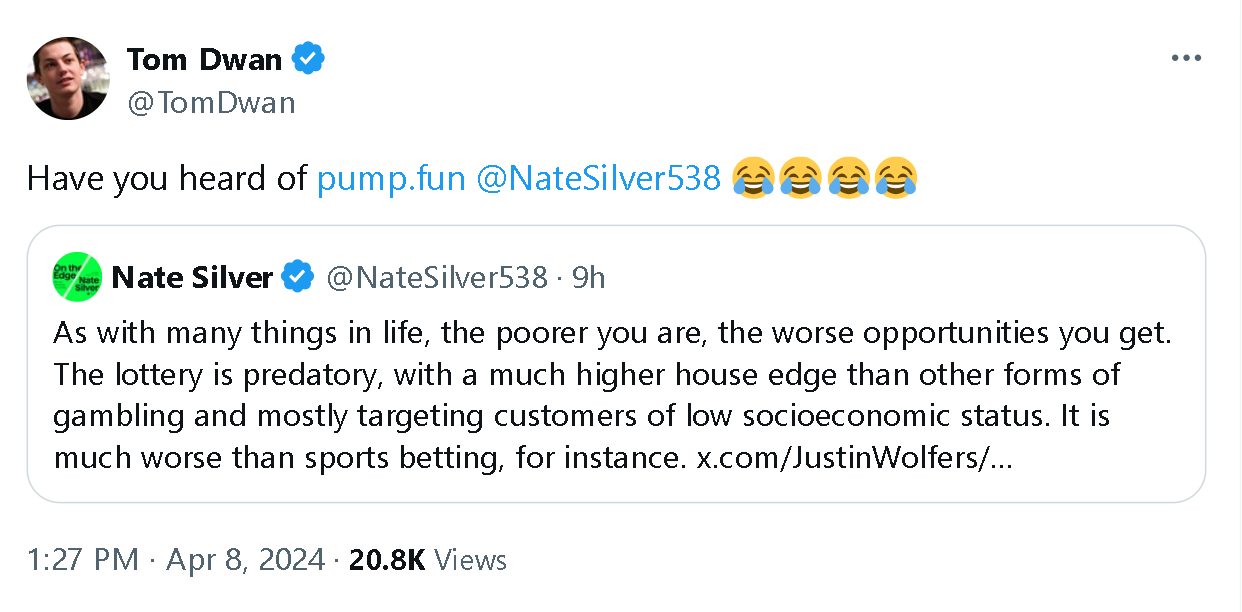Click the "Have you heard of" tweet text
This screenshot has width=1242, height=612.
point(166,179)
